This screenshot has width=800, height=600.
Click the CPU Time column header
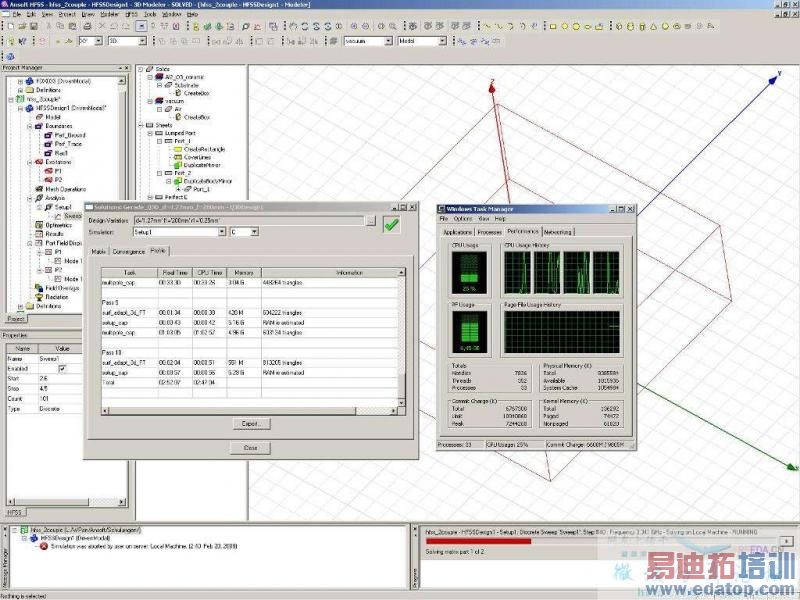(210, 273)
